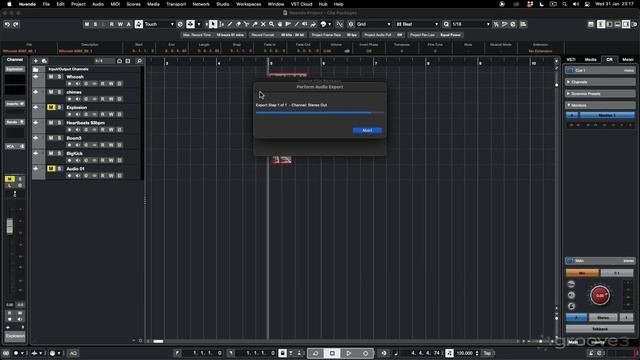
Task: Unmute the Audio 01 track
Action: (x=51, y=169)
